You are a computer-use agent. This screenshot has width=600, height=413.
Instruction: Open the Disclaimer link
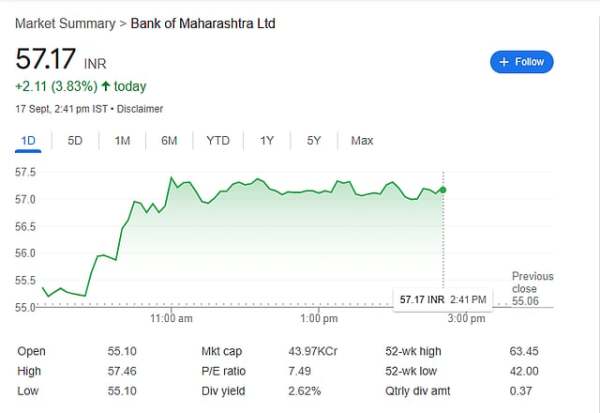[x=141, y=108]
